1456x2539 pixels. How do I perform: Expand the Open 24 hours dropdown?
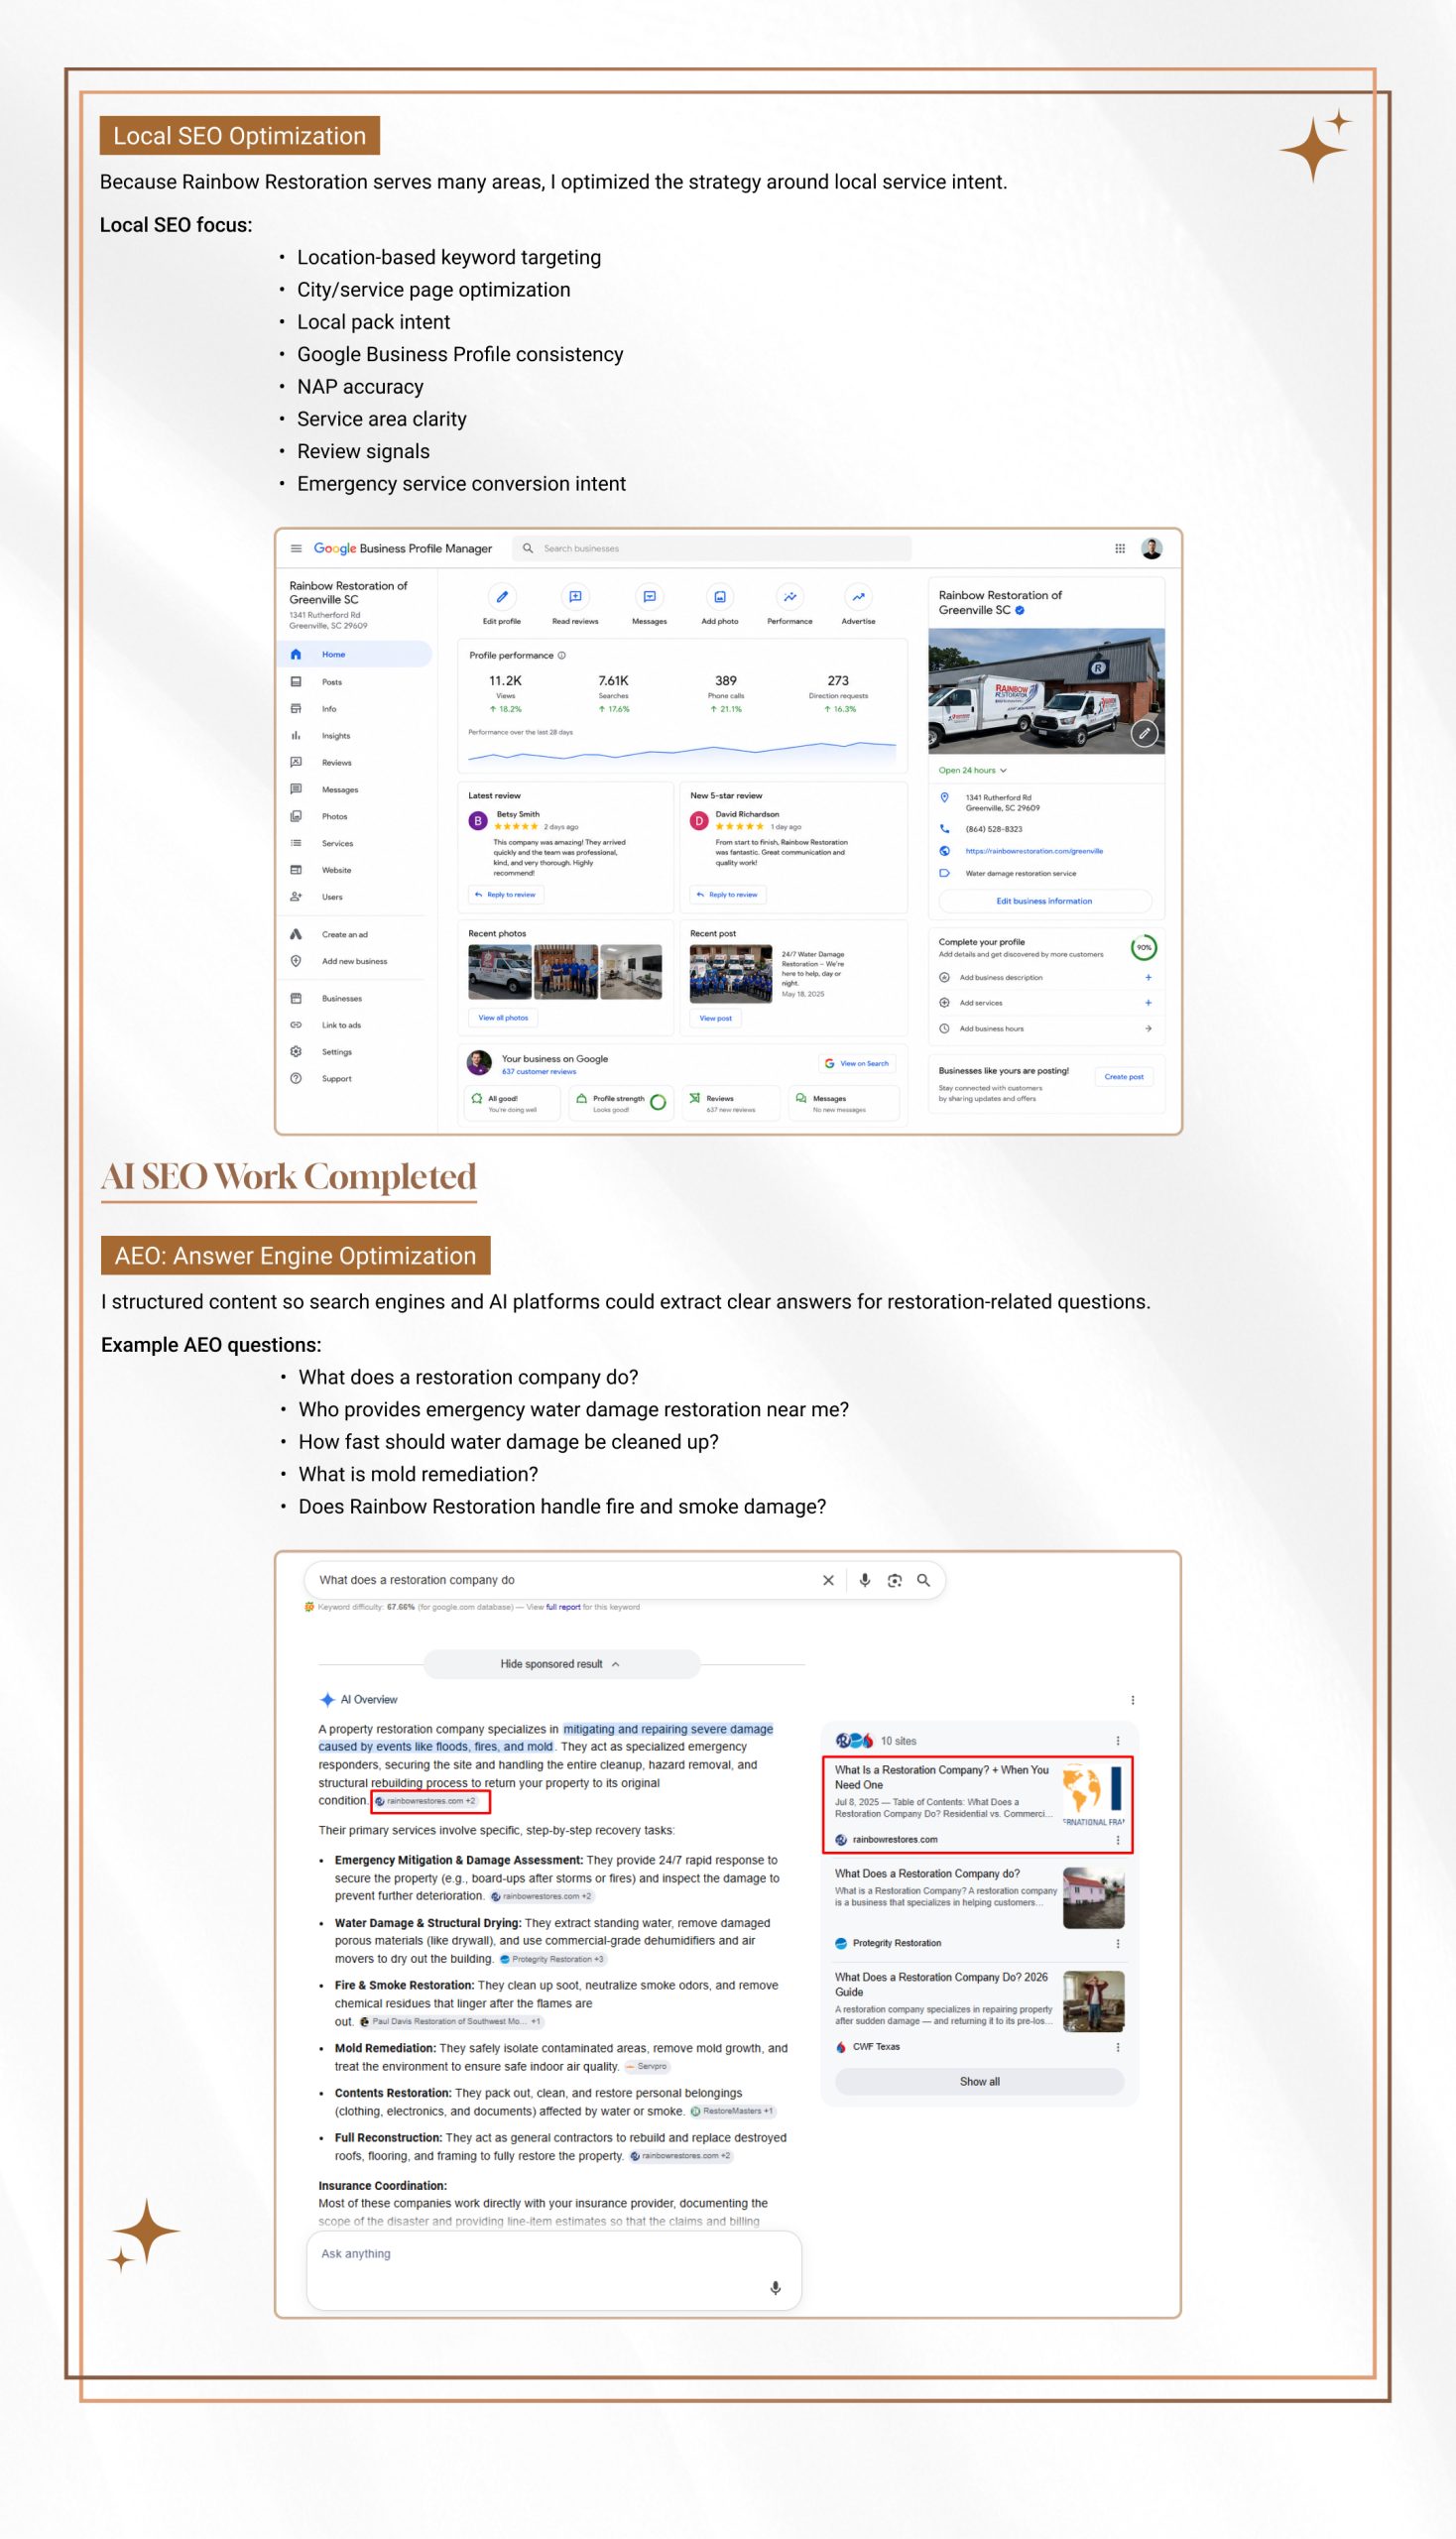[x=973, y=770]
